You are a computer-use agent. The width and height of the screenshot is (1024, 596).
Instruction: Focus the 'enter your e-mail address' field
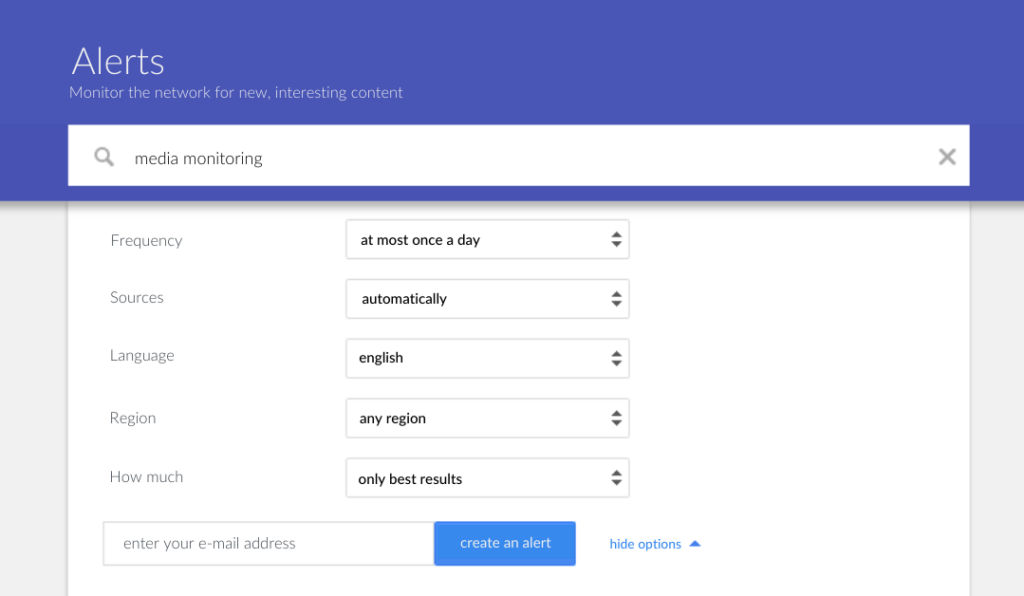[268, 543]
